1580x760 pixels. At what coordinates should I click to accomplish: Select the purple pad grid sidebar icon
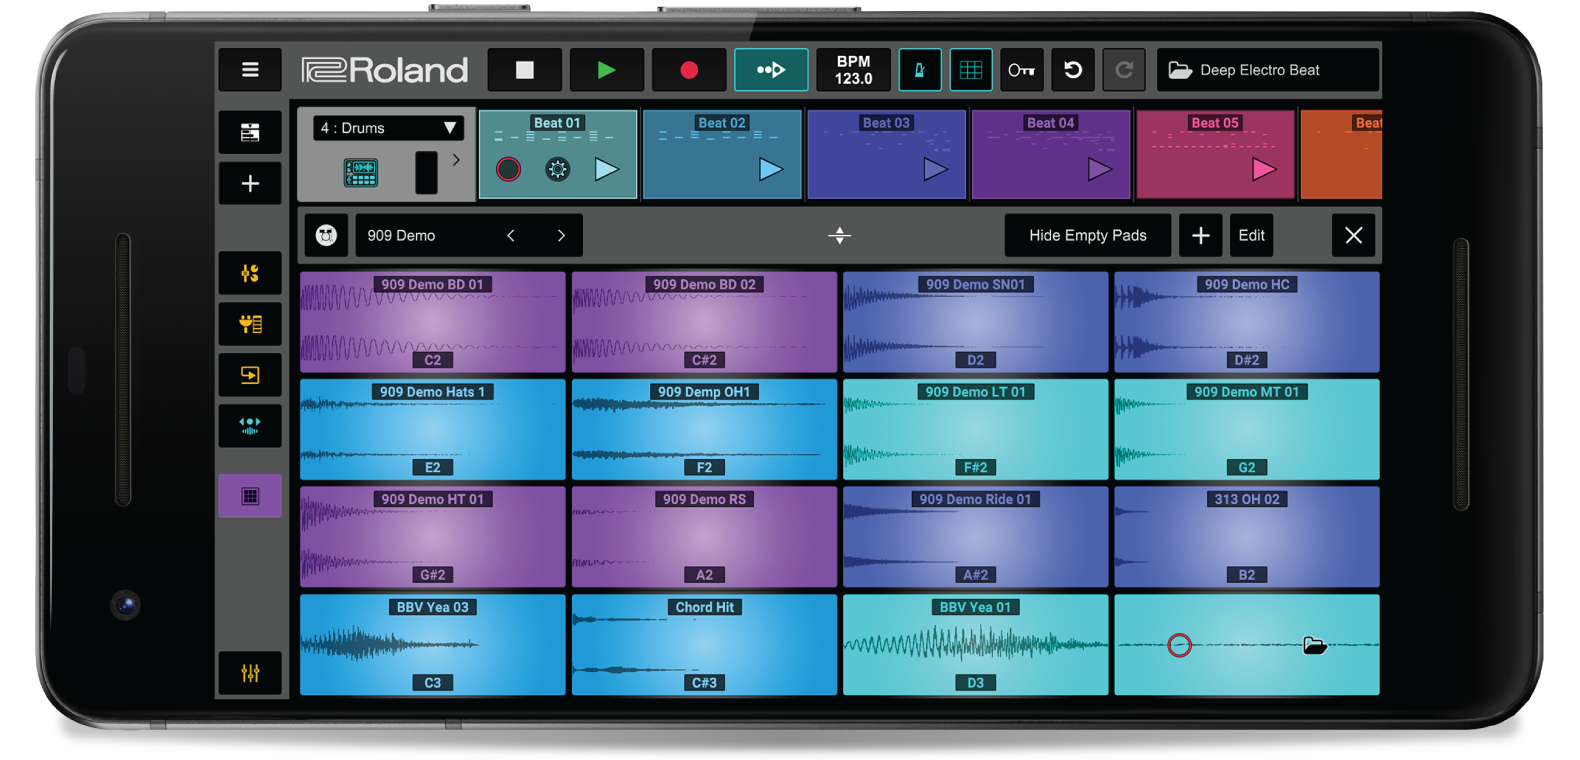tap(250, 496)
